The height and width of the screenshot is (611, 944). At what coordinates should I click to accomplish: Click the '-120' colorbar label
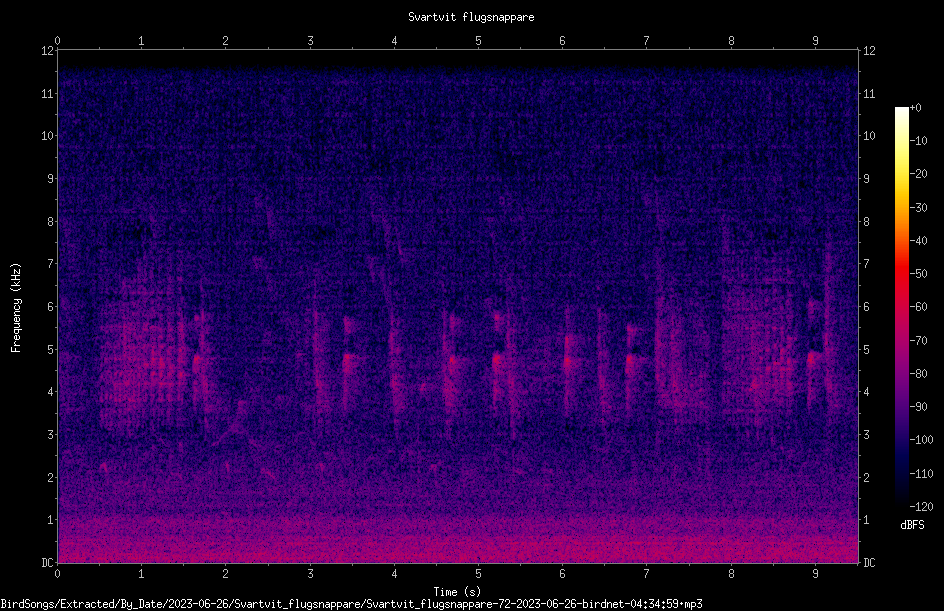[922, 507]
